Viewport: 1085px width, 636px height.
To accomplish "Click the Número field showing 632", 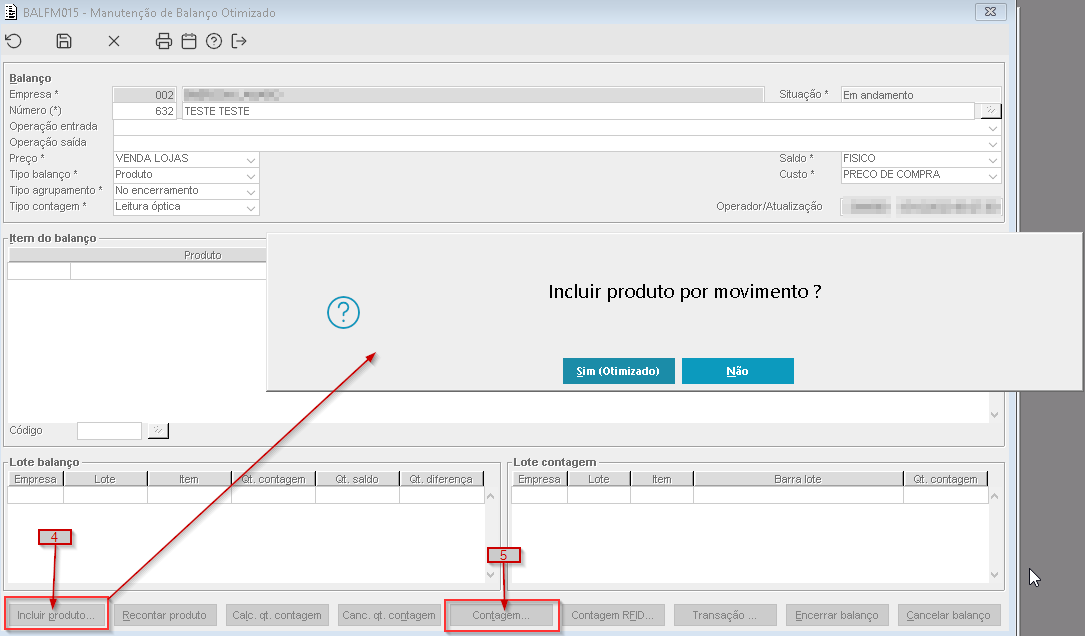I will (145, 111).
